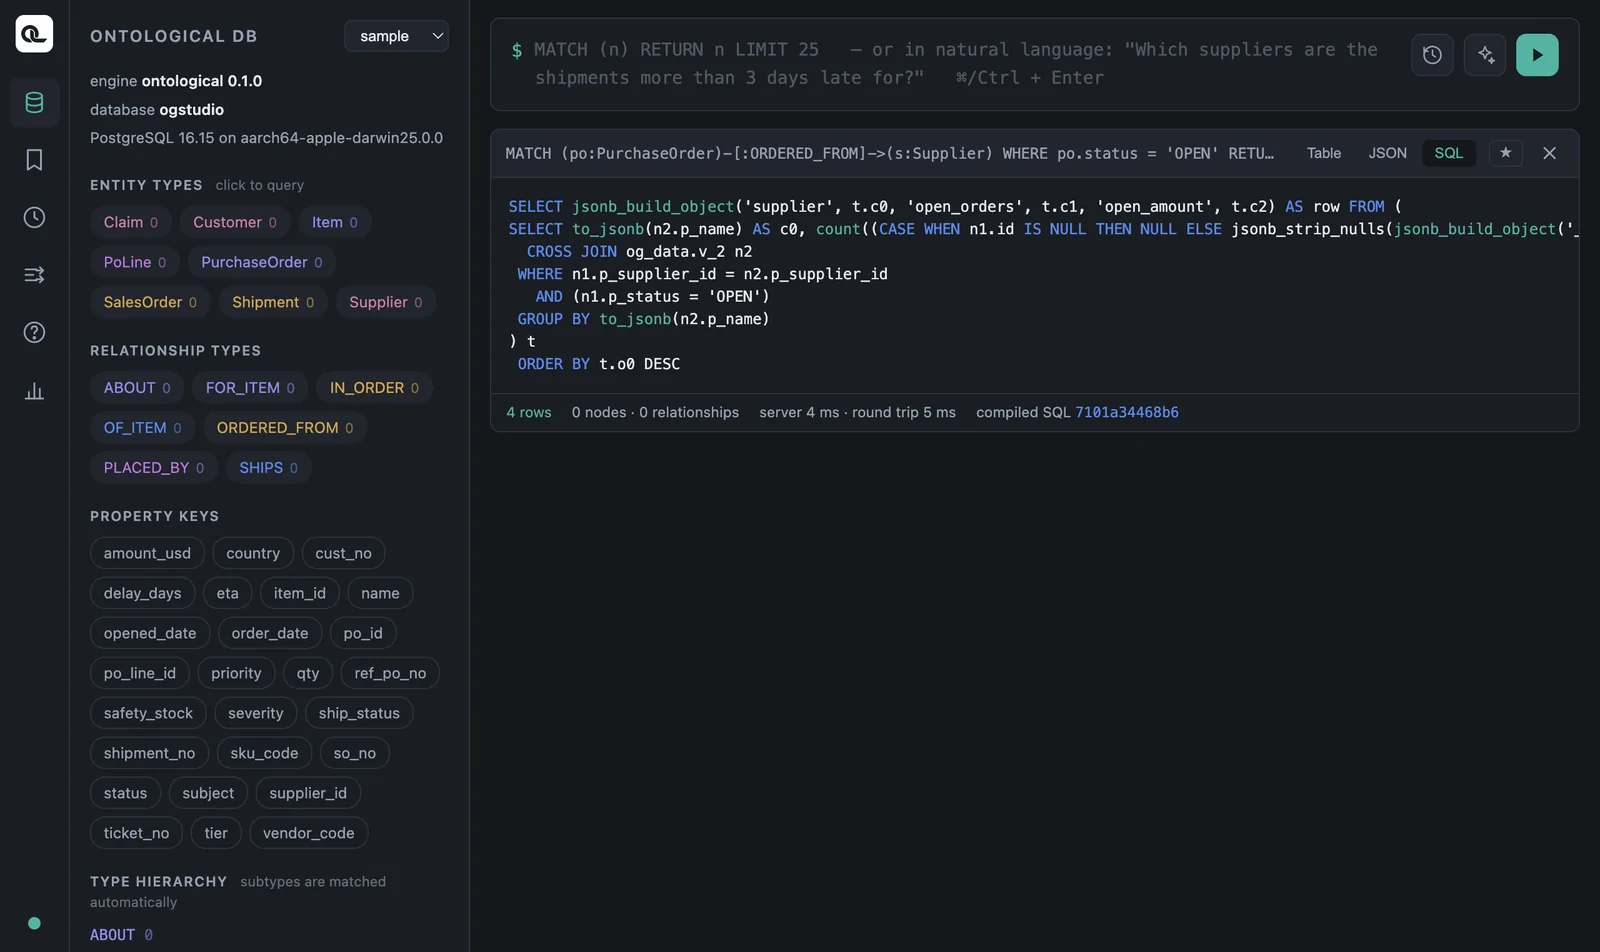Open the bar chart statistics icon
This screenshot has width=1600, height=952.
pos(34,390)
